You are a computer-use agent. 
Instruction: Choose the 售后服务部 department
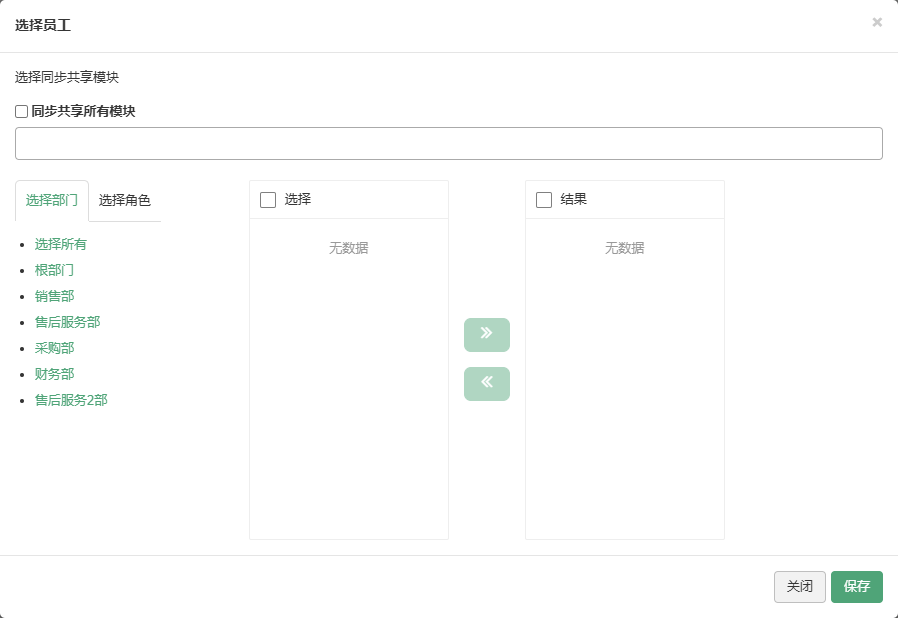[x=68, y=322]
